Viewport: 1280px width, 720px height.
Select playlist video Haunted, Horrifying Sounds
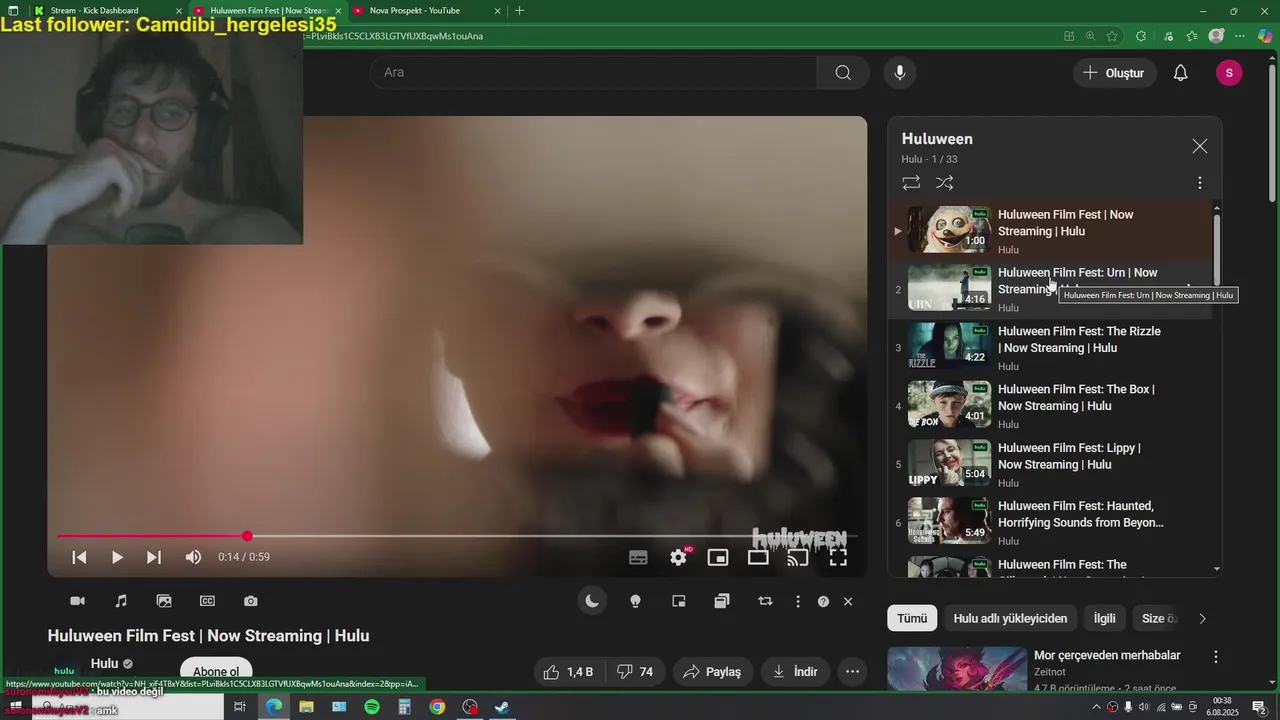1050,522
